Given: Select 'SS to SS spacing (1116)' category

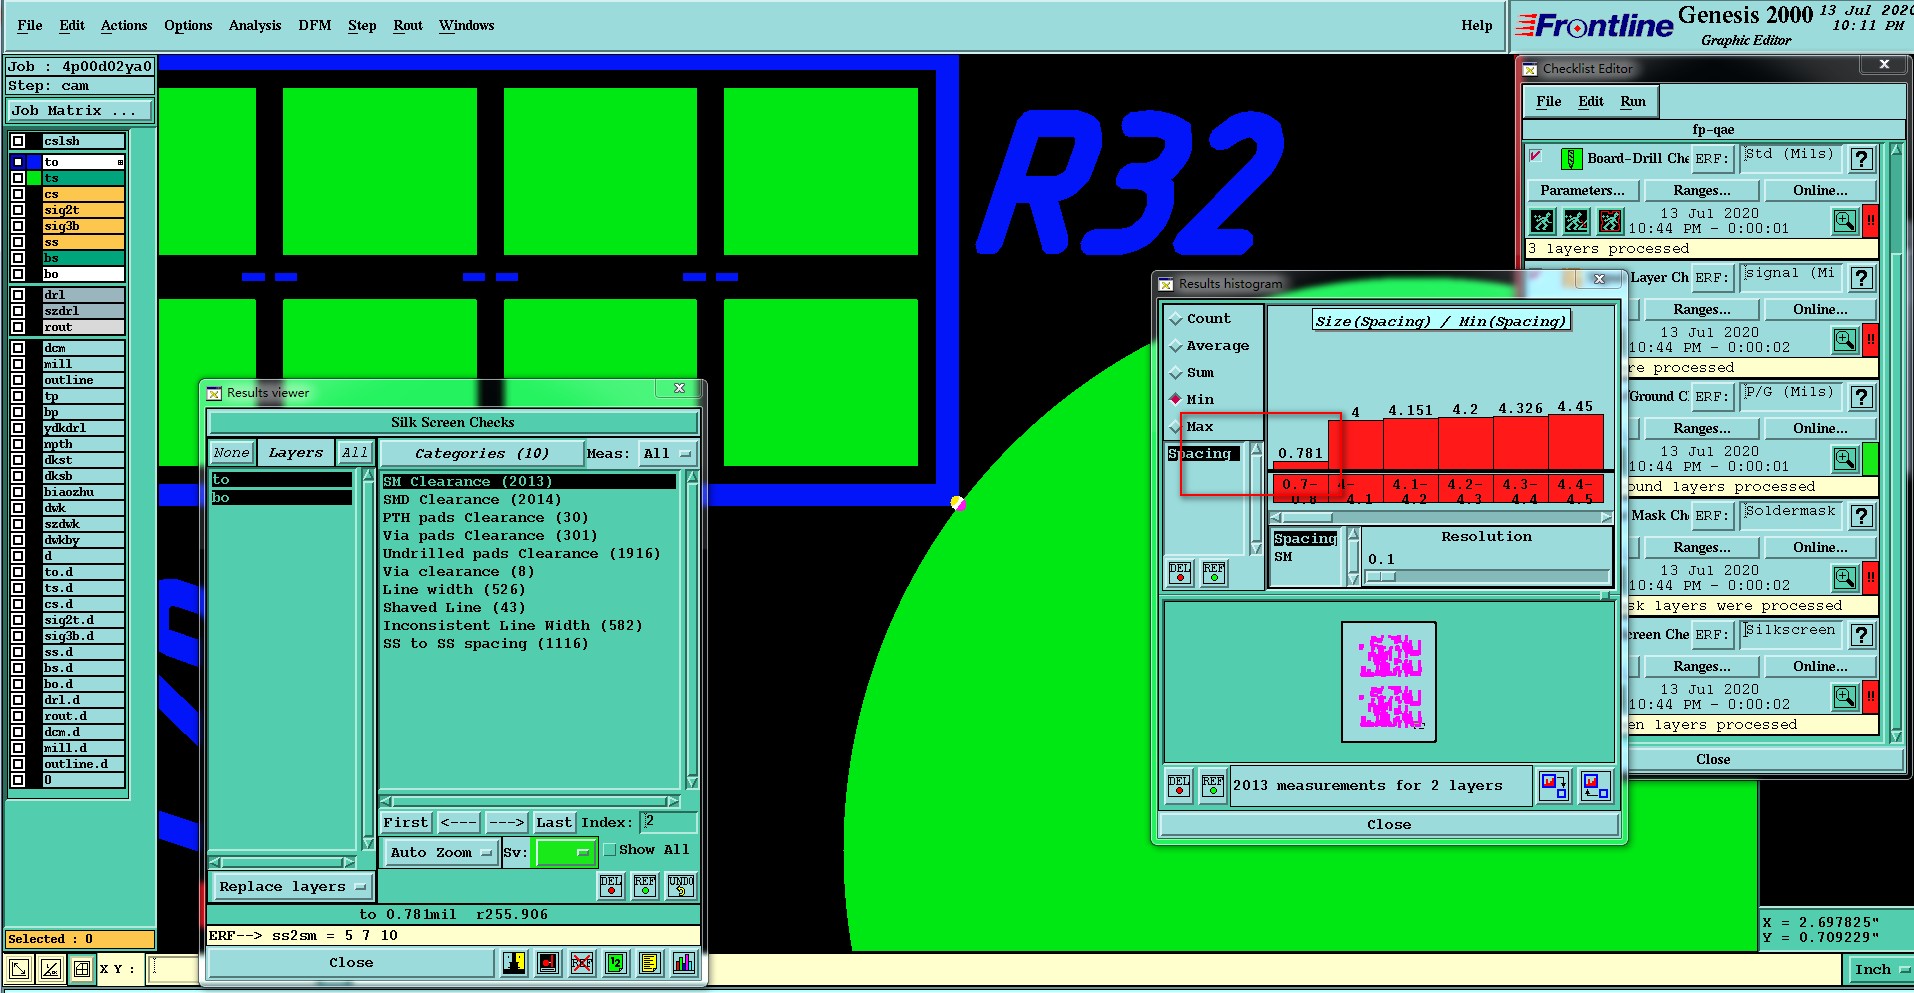Looking at the screenshot, I should coord(486,644).
